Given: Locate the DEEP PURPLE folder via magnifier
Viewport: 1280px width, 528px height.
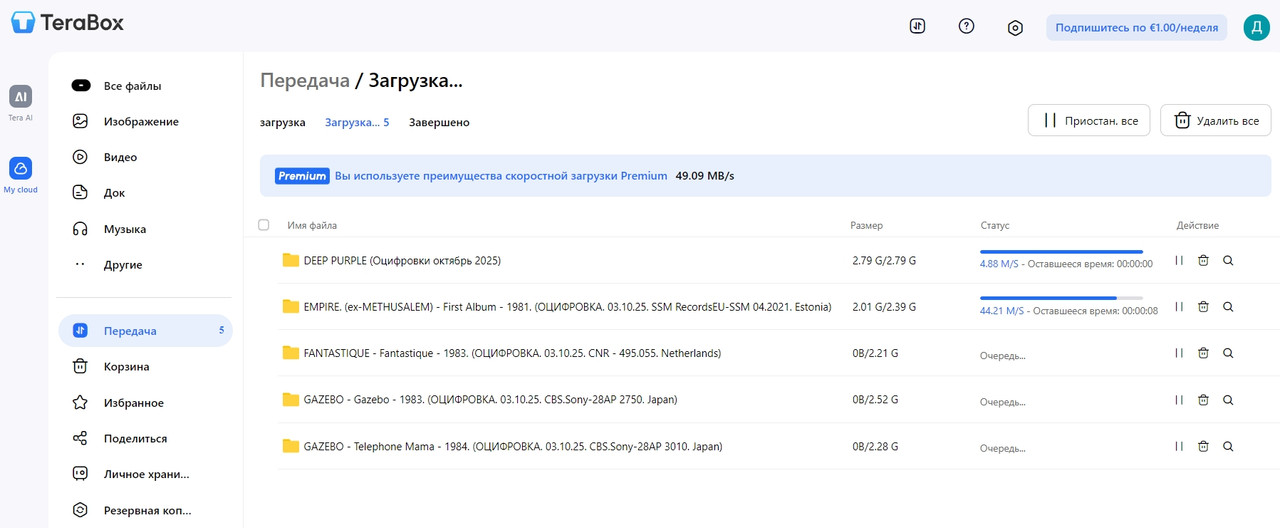Looking at the screenshot, I should pyautogui.click(x=1228, y=260).
